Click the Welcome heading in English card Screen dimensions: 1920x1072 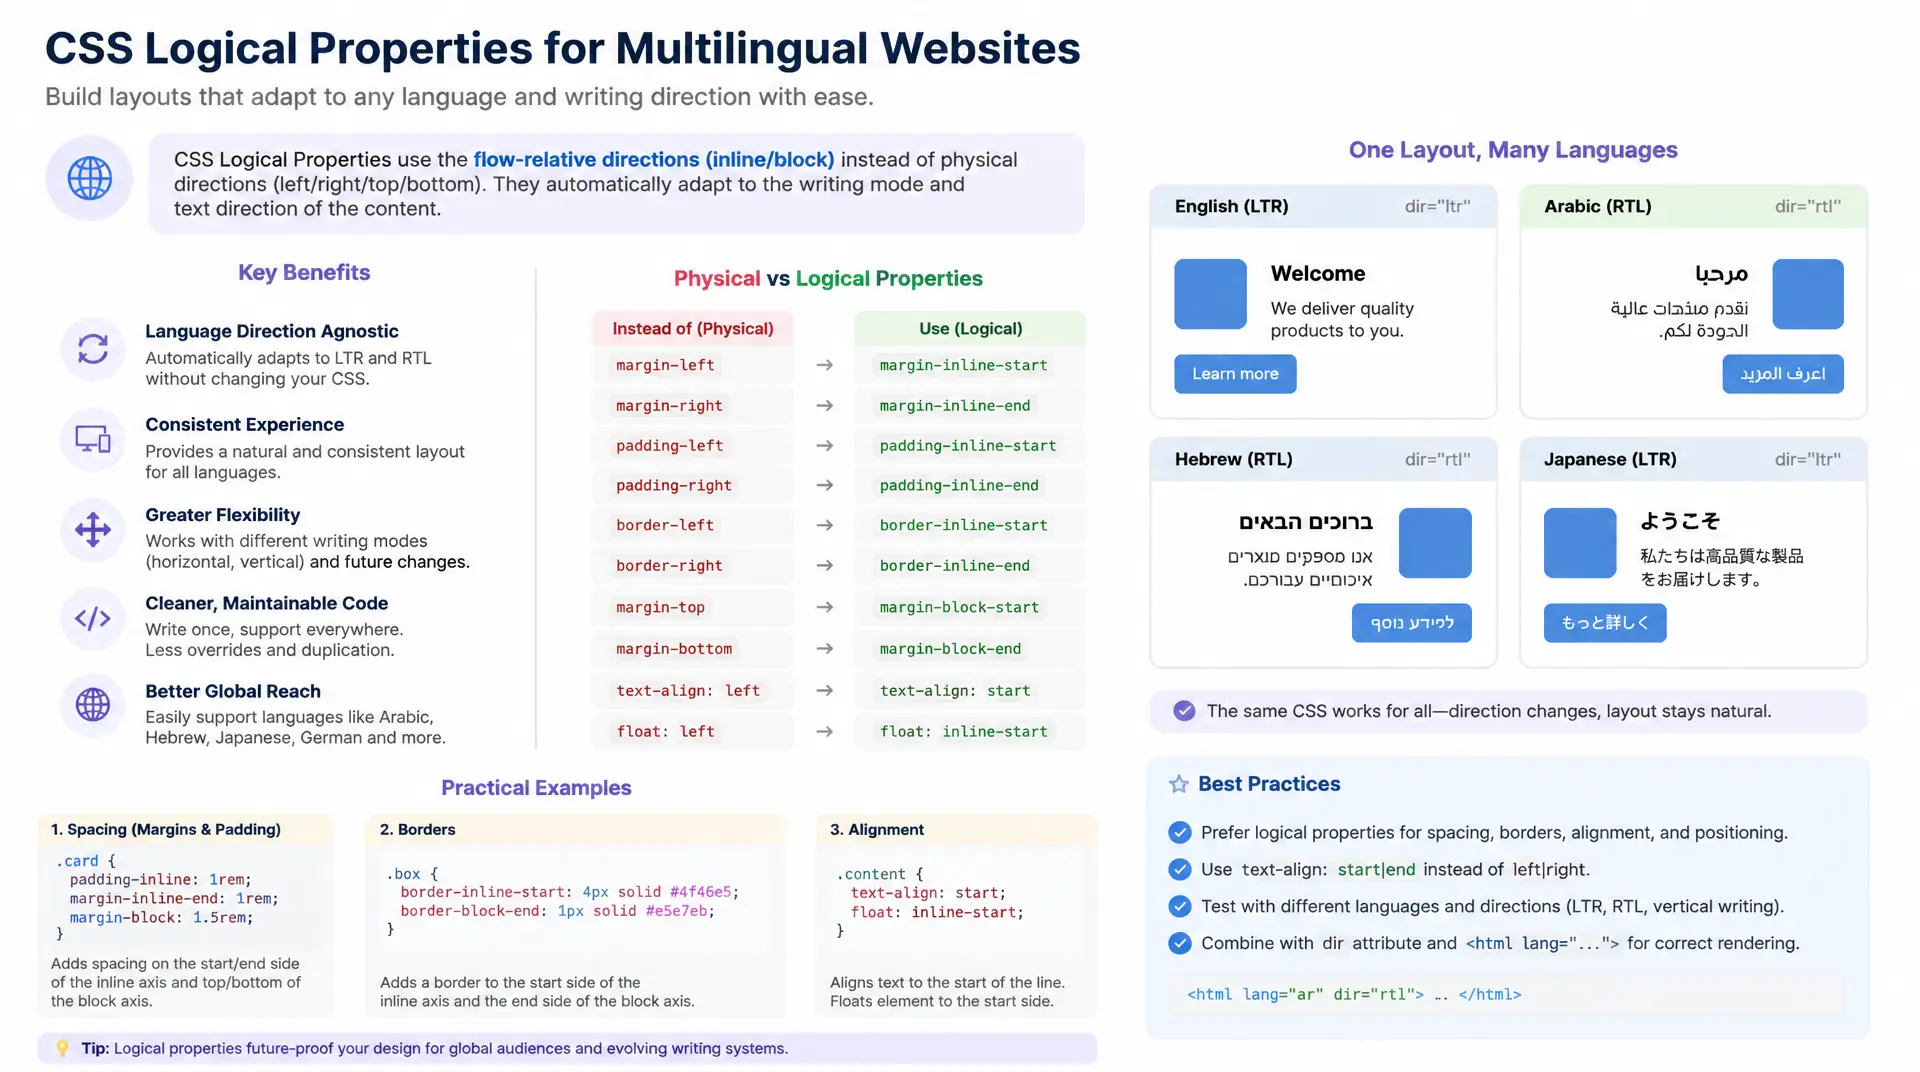point(1318,274)
